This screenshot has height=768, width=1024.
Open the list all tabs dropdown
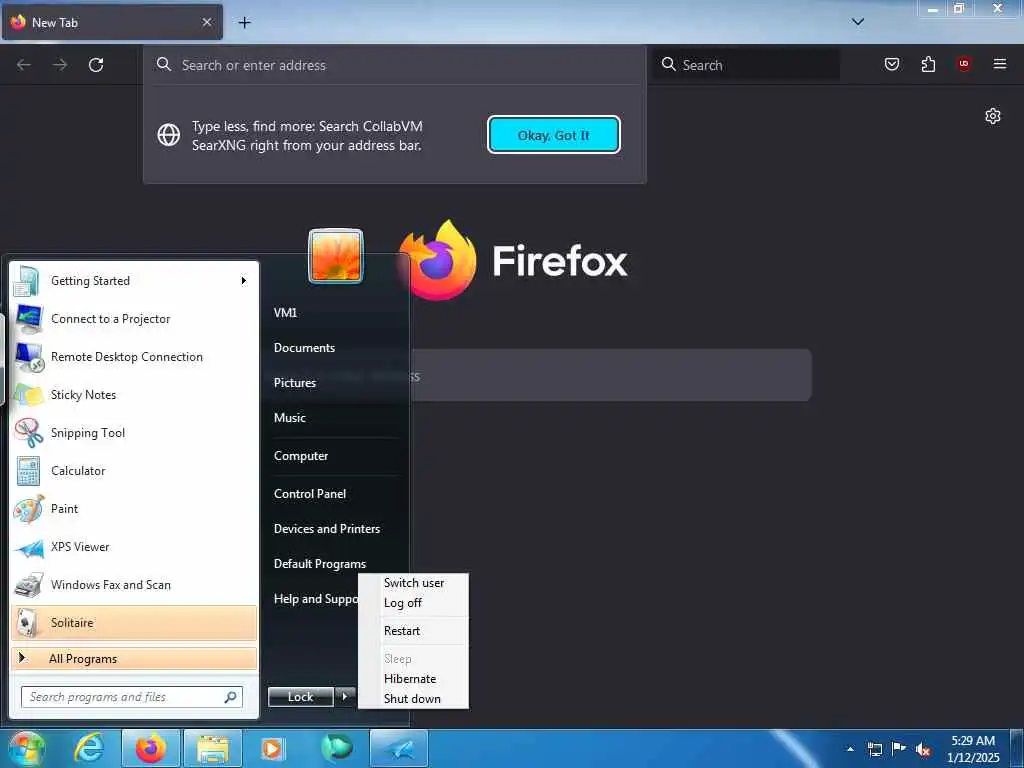pos(858,22)
